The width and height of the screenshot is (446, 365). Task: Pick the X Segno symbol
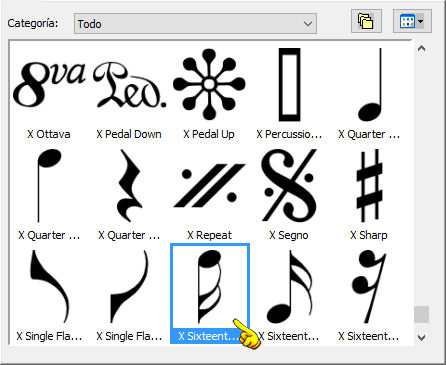[289, 185]
